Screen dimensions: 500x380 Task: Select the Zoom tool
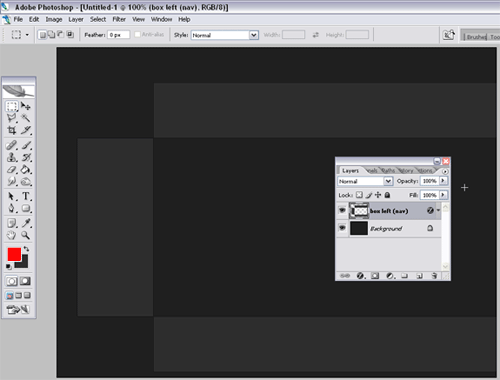(26, 235)
